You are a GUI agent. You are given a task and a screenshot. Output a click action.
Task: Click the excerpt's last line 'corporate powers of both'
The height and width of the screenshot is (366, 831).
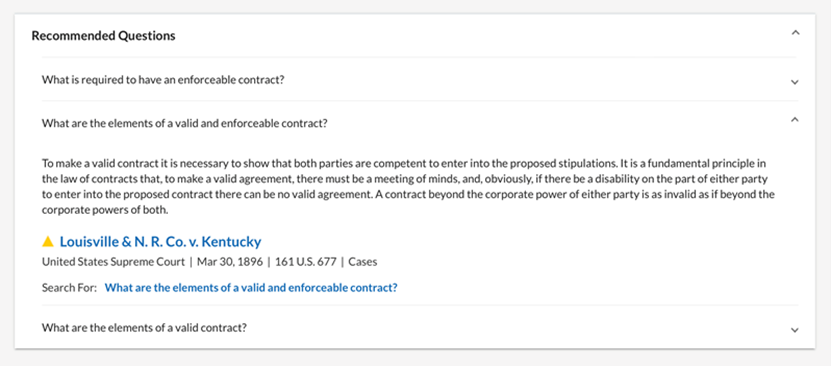104,210
